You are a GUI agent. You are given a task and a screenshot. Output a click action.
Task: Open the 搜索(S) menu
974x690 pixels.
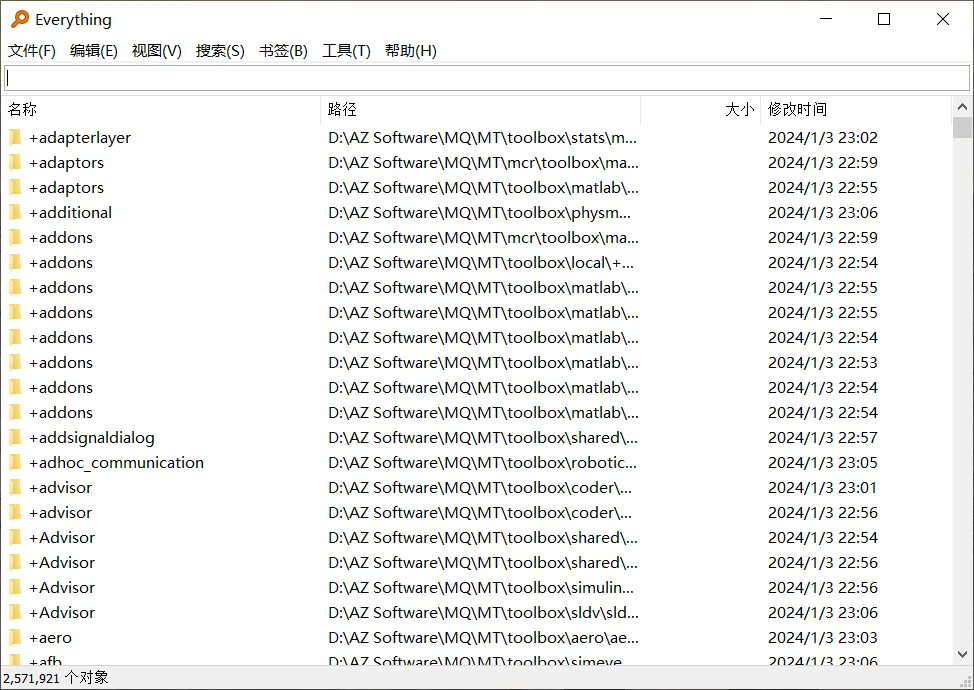click(x=220, y=51)
